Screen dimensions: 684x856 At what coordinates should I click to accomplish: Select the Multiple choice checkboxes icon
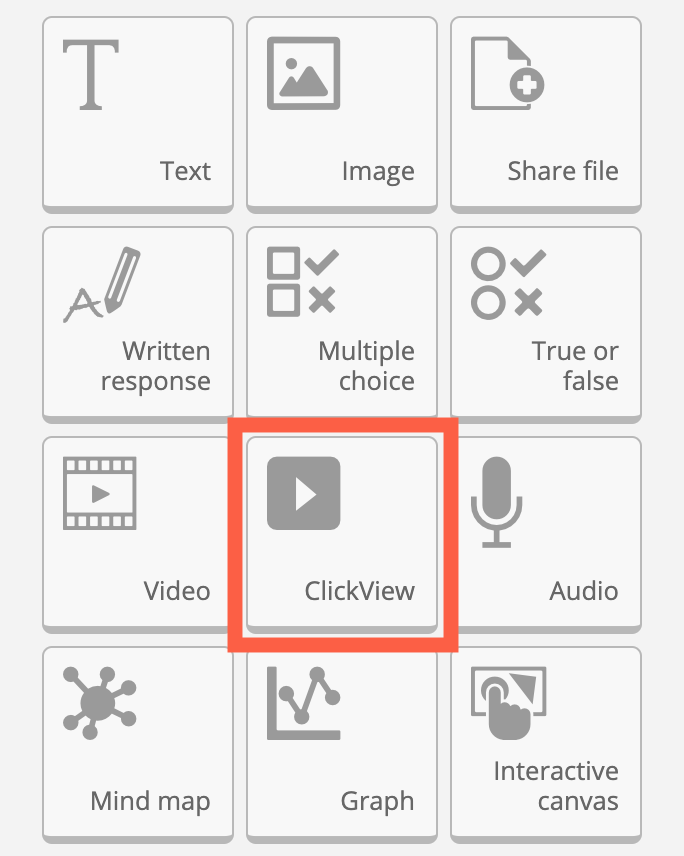click(x=303, y=282)
